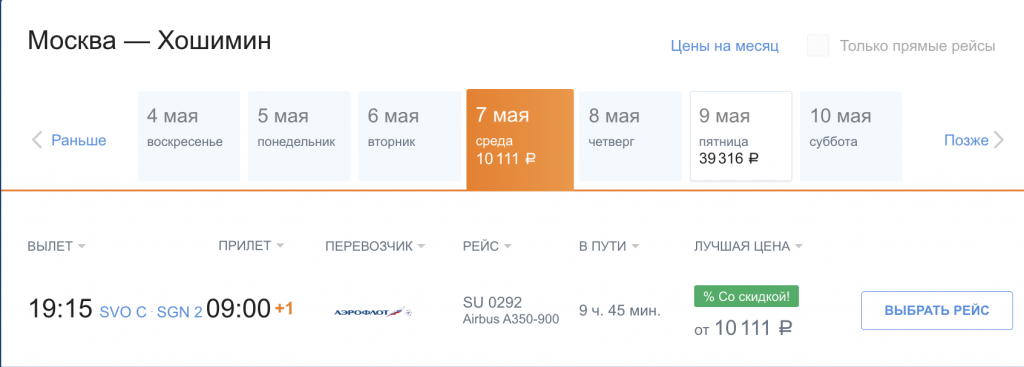The width and height of the screenshot is (1024, 367).
Task: Sort flights by РЕЙС column
Action: pyautogui.click(x=487, y=246)
